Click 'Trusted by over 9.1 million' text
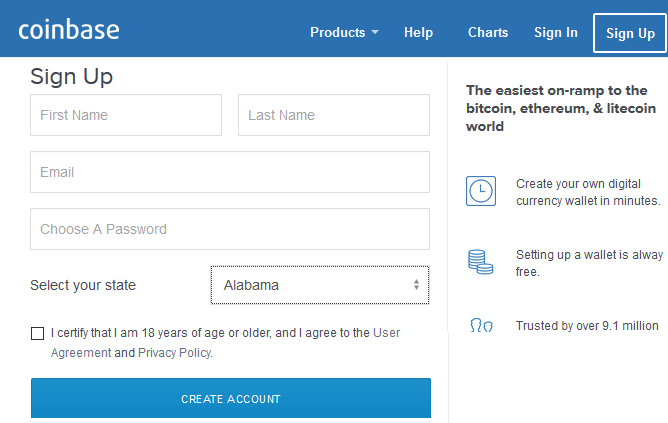Screen dimensions: 668x423 pos(587,326)
